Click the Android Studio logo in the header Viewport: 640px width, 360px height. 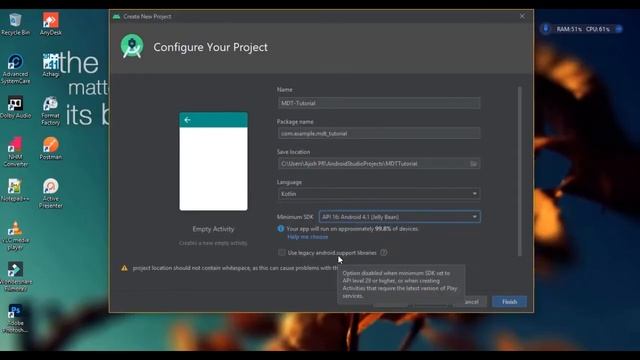click(132, 46)
